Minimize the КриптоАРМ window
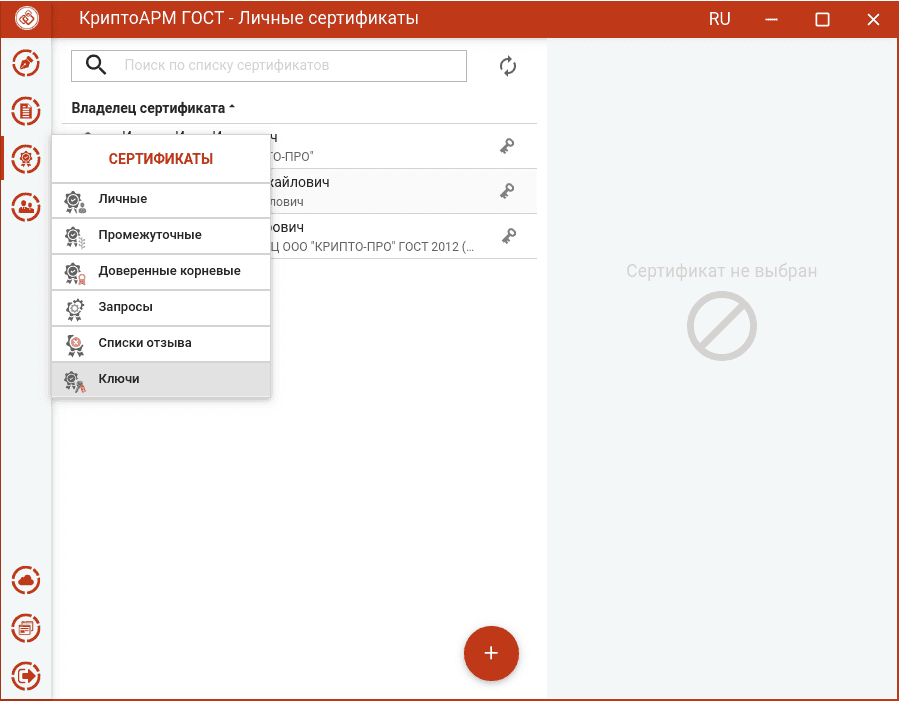This screenshot has height=702, width=901. coord(771,20)
